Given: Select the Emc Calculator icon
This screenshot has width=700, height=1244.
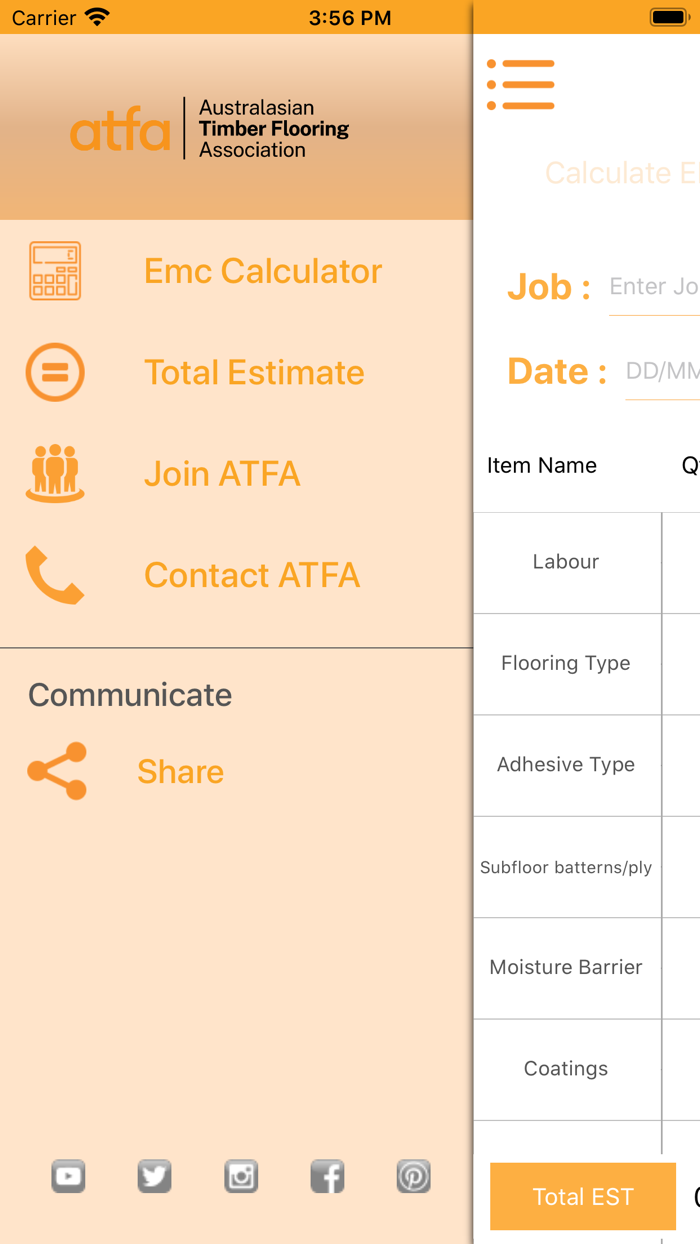Looking at the screenshot, I should click(x=55, y=270).
